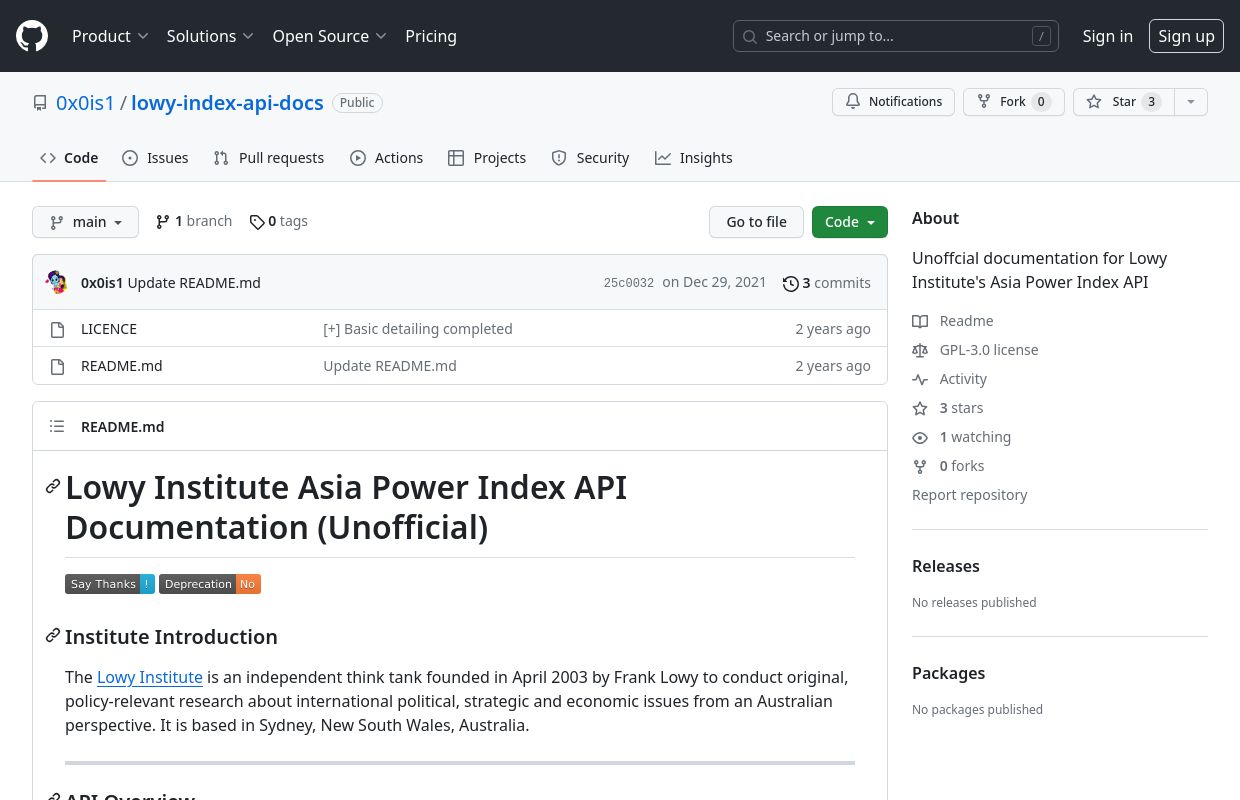Click the repository book icon beside 0x0is1

pyautogui.click(x=40, y=103)
